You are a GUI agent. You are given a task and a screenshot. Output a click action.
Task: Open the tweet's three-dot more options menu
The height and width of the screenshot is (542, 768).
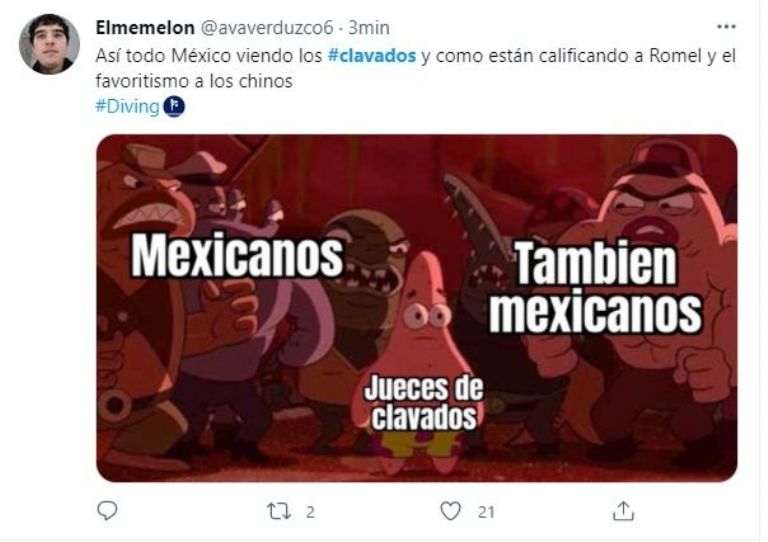pyautogui.click(x=726, y=27)
